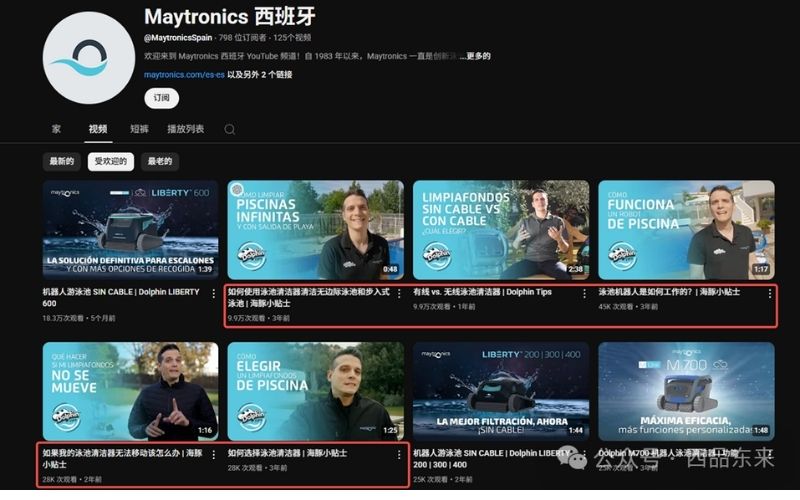Open the 以及另外 2 个链接 links
The image size is (800, 500).
[260, 74]
